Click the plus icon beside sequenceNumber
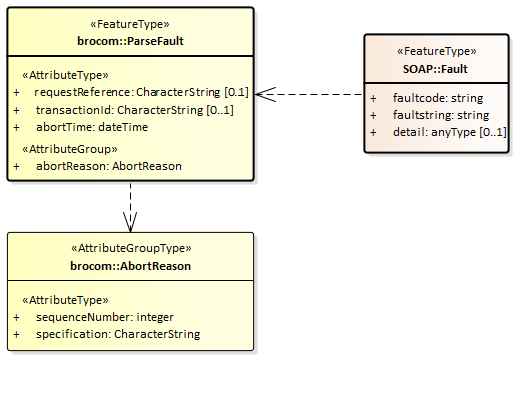This screenshot has width=522, height=393. (16, 317)
